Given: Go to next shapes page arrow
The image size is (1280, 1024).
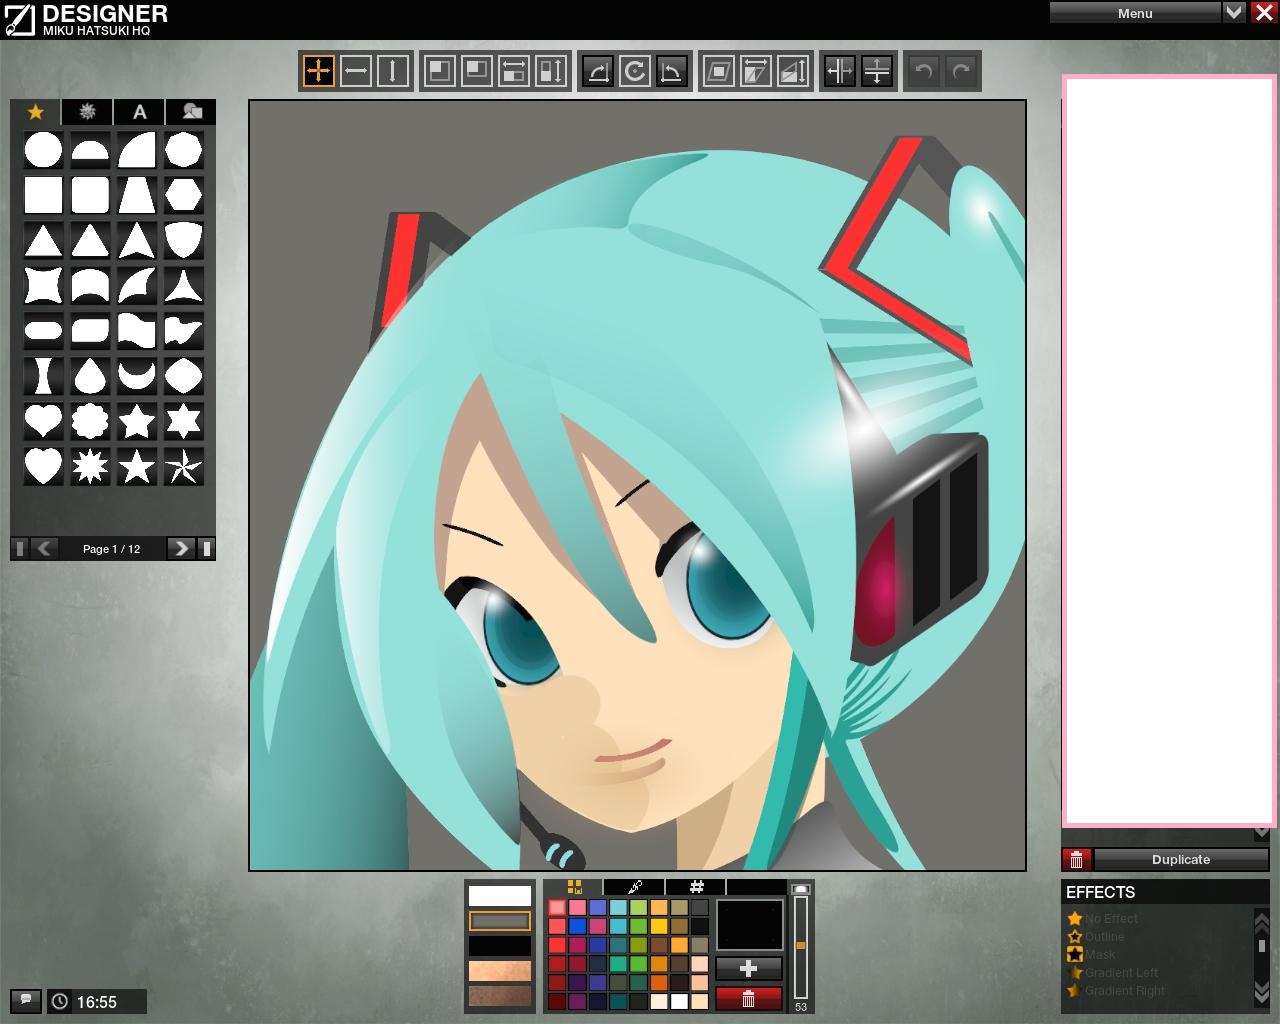Looking at the screenshot, I should click(180, 548).
